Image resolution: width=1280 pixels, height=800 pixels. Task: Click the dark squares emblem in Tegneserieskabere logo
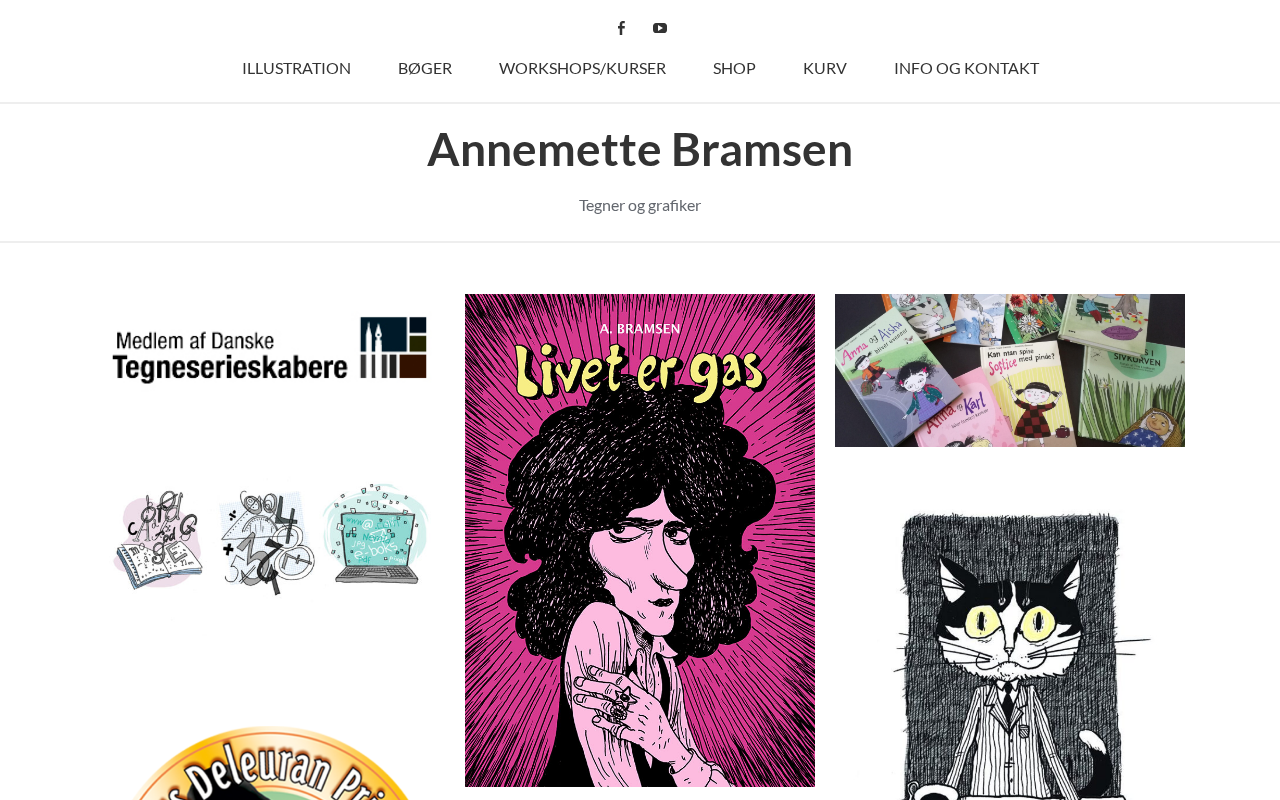tap(394, 348)
